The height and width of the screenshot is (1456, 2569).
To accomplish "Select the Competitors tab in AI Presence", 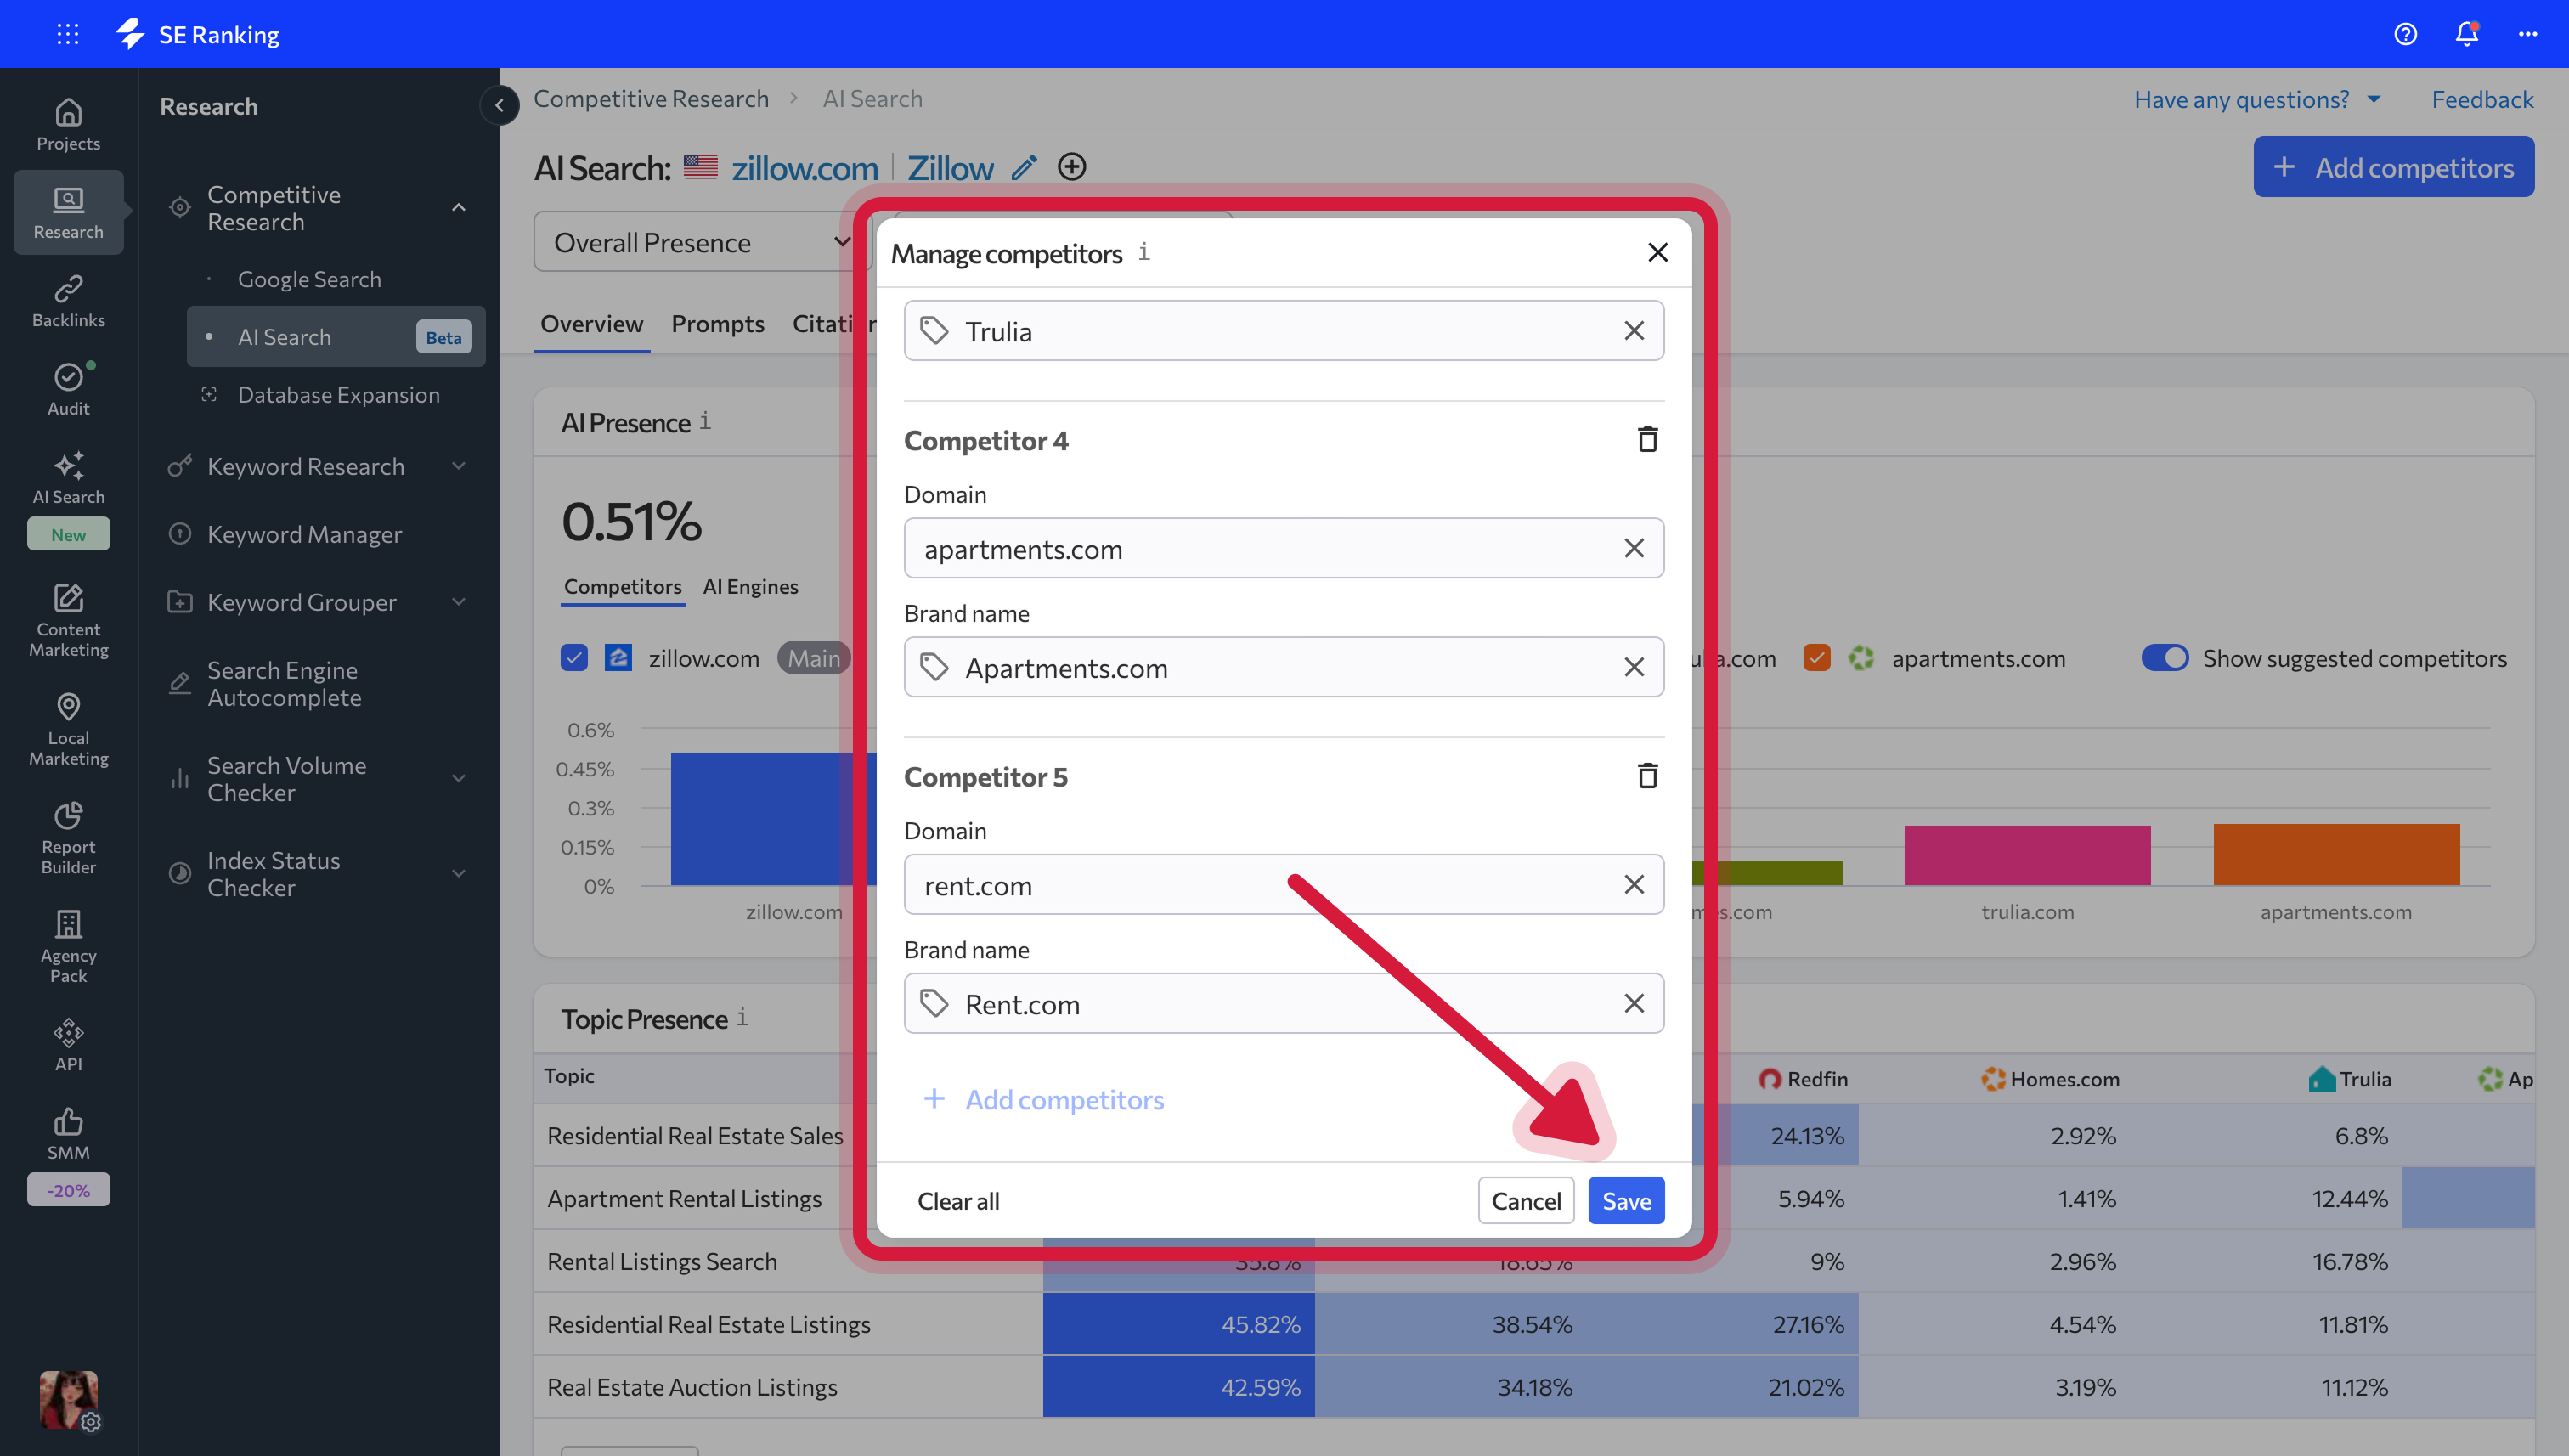I will (x=623, y=586).
